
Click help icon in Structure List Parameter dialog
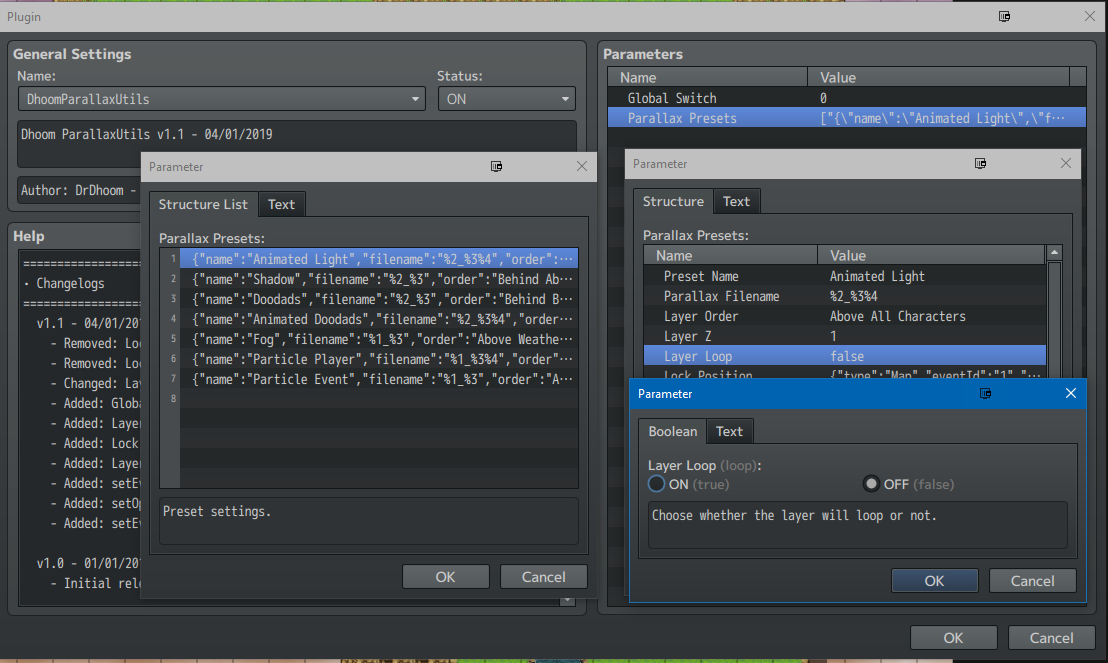click(x=497, y=166)
